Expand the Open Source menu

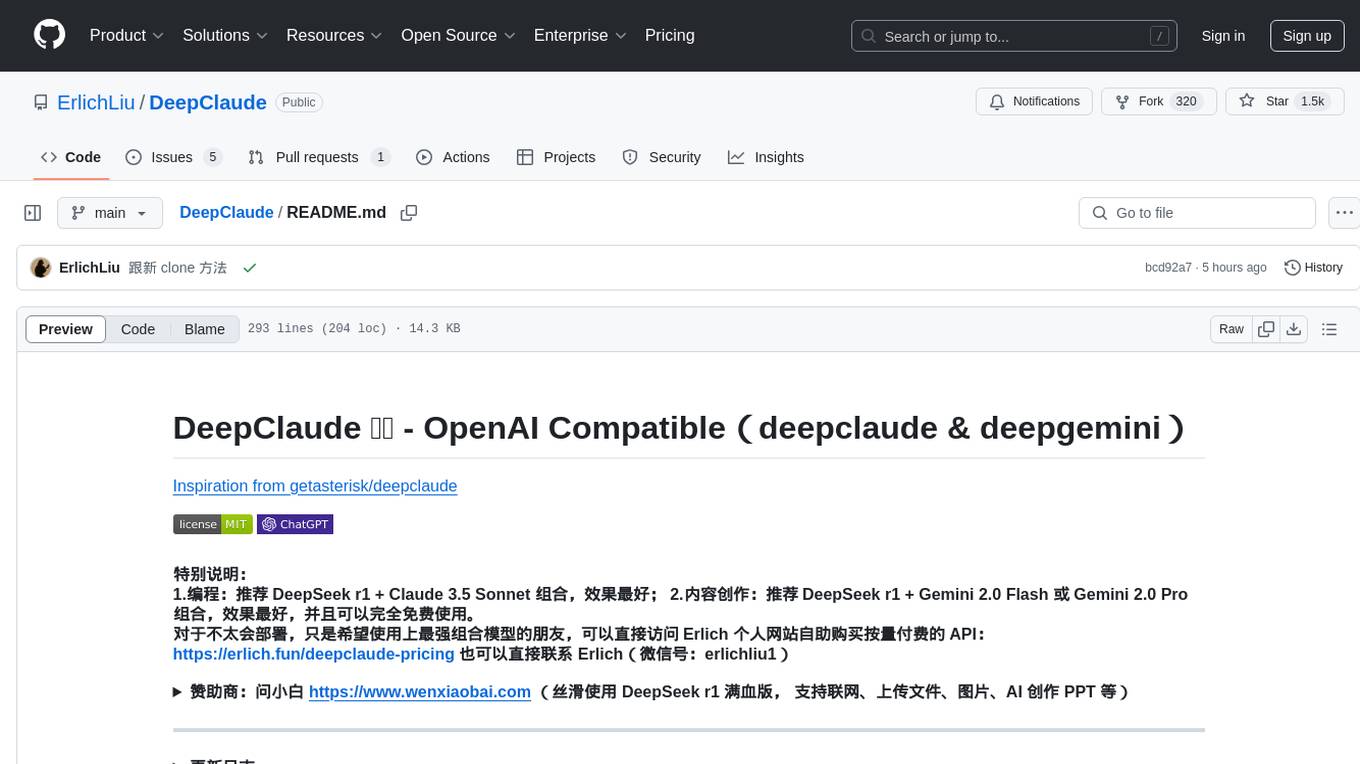pyautogui.click(x=458, y=35)
